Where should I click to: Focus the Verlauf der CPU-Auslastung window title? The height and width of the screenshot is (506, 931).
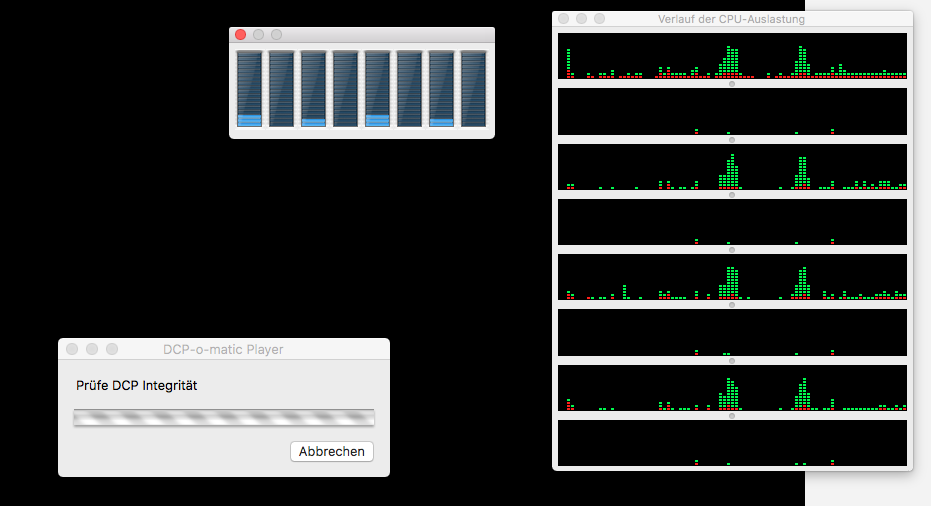(731, 18)
